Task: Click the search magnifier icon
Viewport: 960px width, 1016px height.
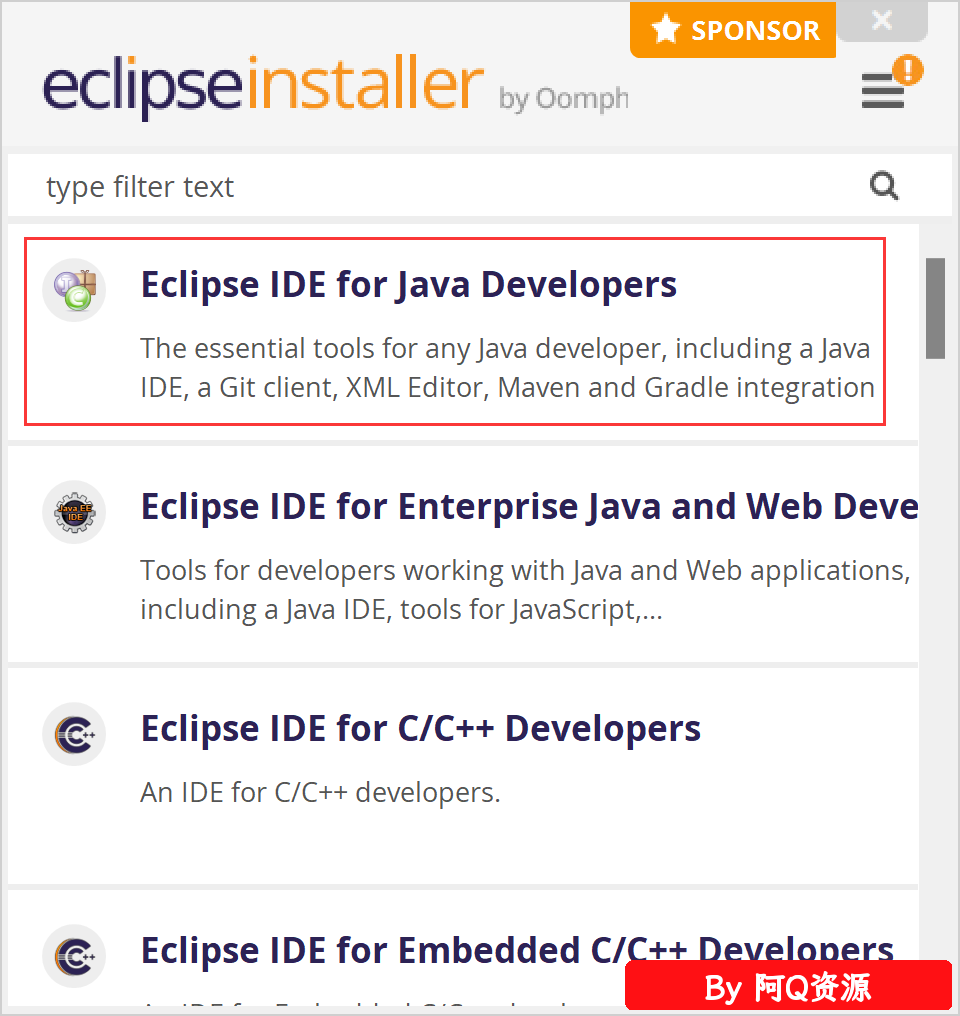Action: (884, 186)
